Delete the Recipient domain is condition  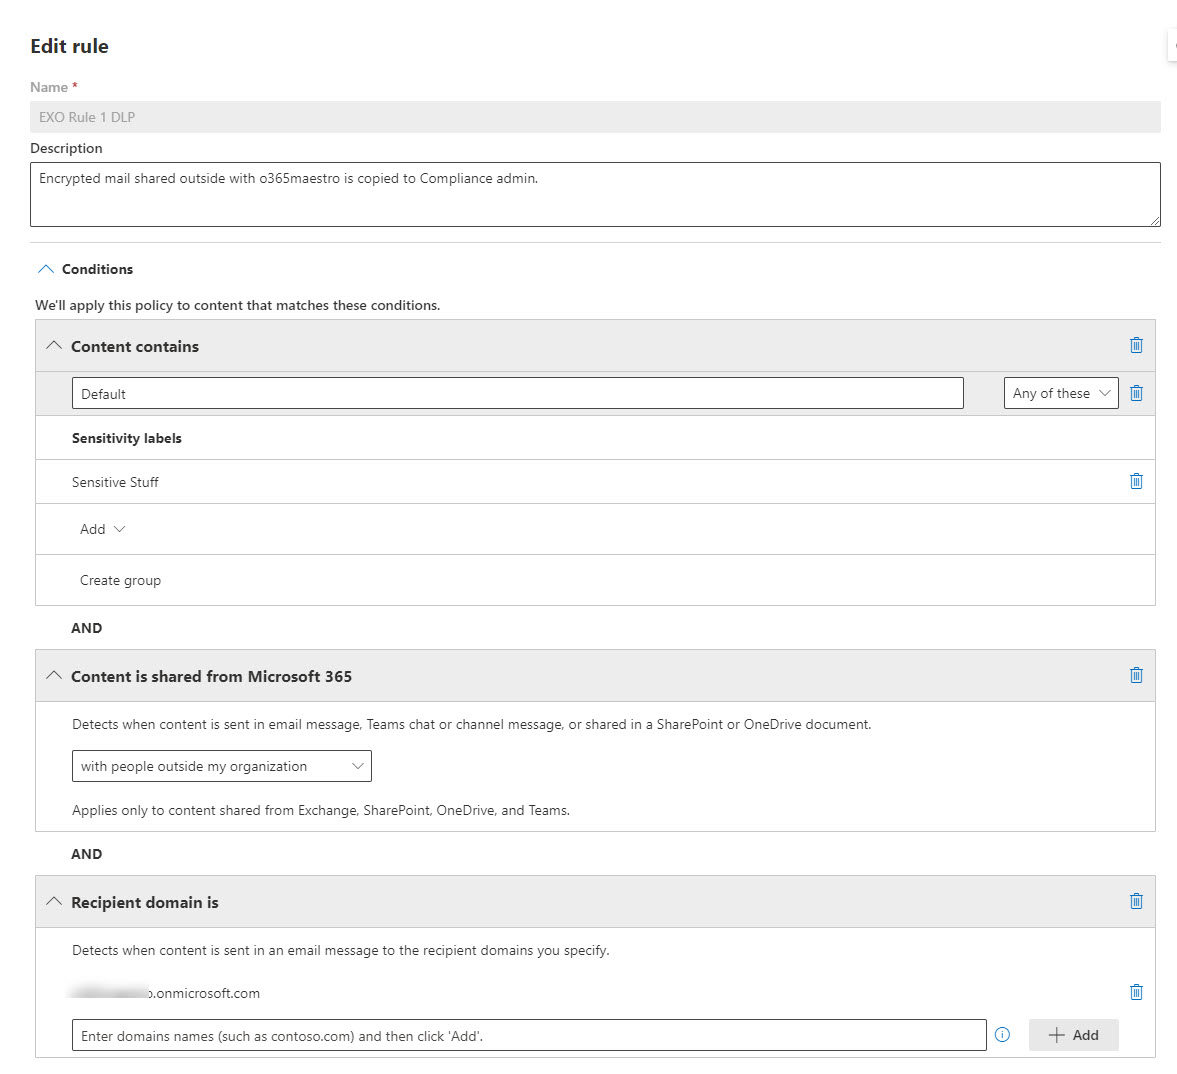pos(1136,901)
